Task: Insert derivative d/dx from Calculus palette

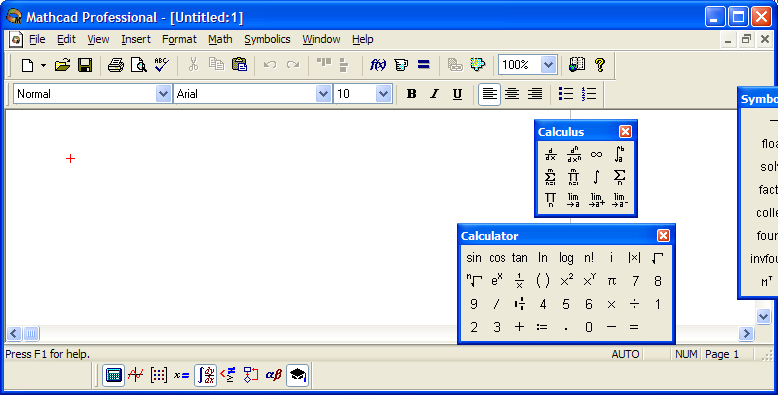Action: pos(550,154)
